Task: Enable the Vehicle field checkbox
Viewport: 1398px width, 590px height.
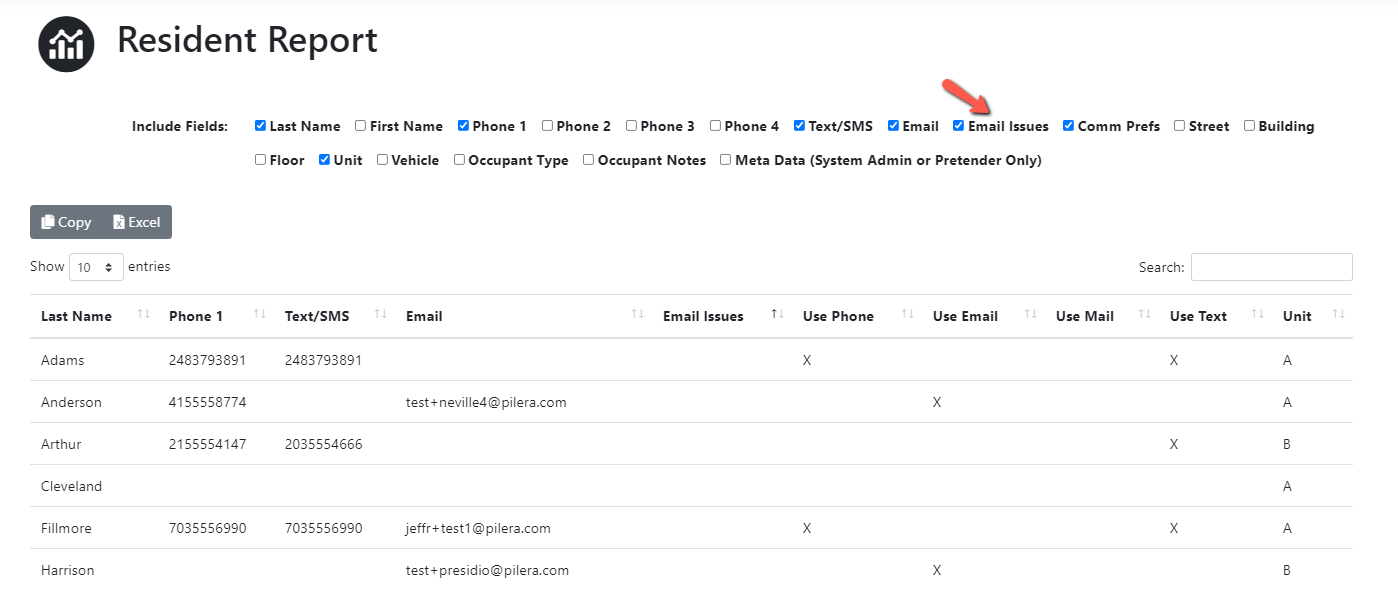Action: tap(382, 160)
